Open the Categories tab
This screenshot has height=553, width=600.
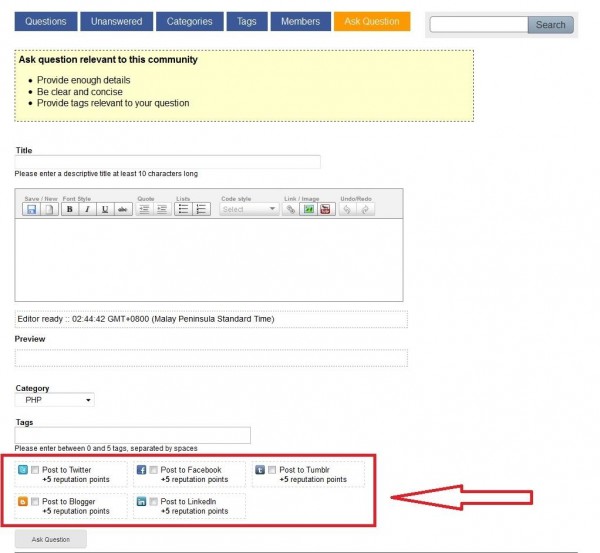click(190, 21)
